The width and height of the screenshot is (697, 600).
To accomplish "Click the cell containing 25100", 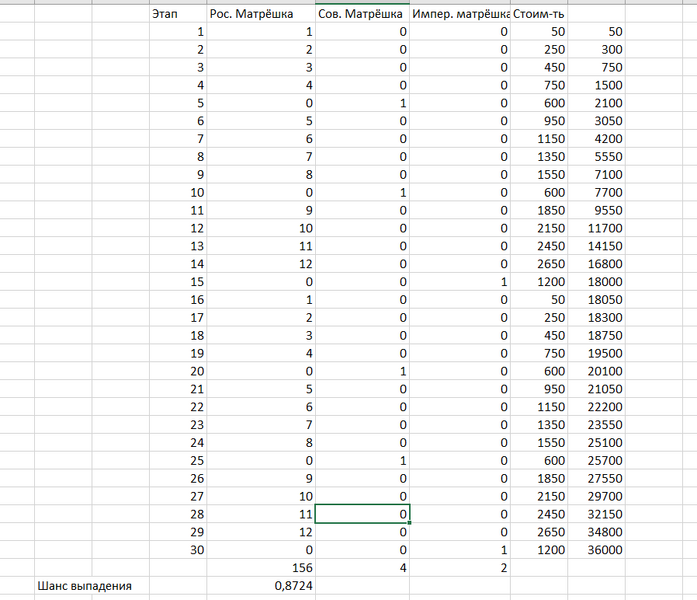I will point(596,443).
